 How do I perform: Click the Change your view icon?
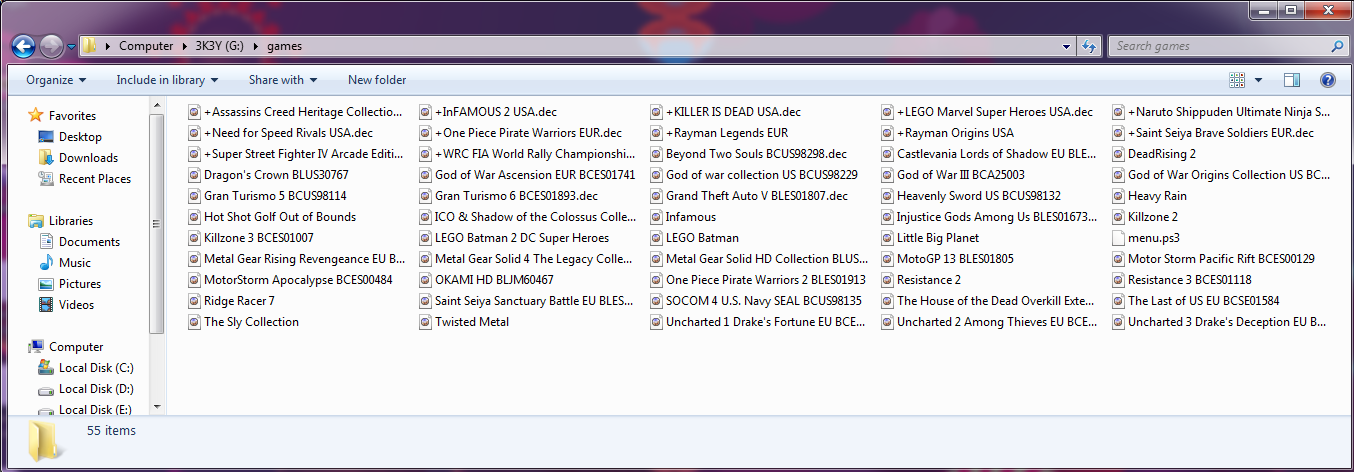point(1237,80)
